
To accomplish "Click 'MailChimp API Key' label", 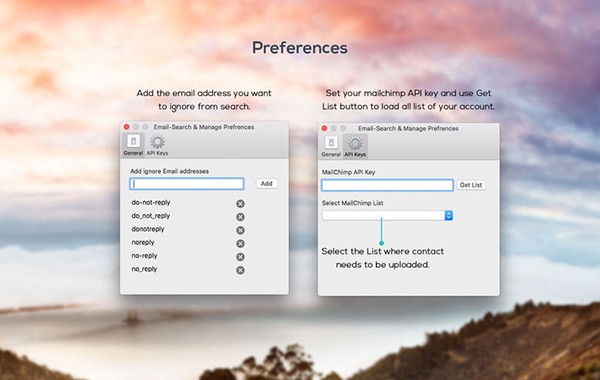I will [x=349, y=172].
